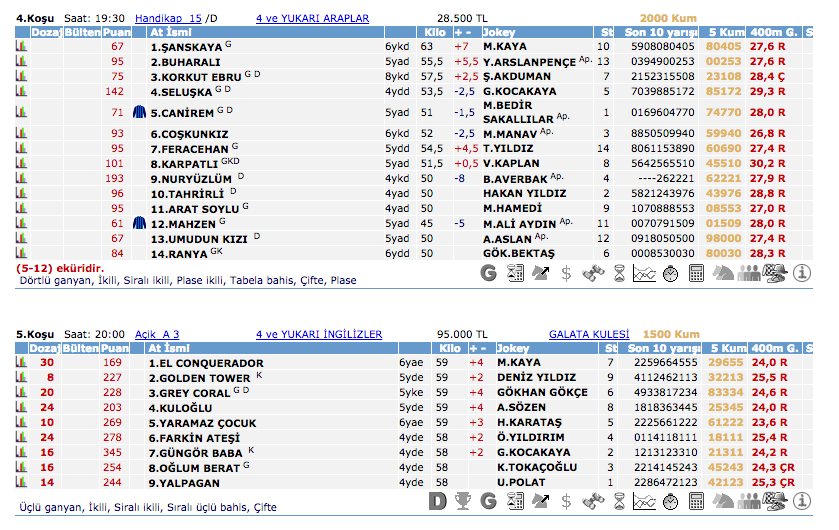The image size is (839, 530).
Task: Open the Açık A 3 link
Action: click(x=156, y=334)
